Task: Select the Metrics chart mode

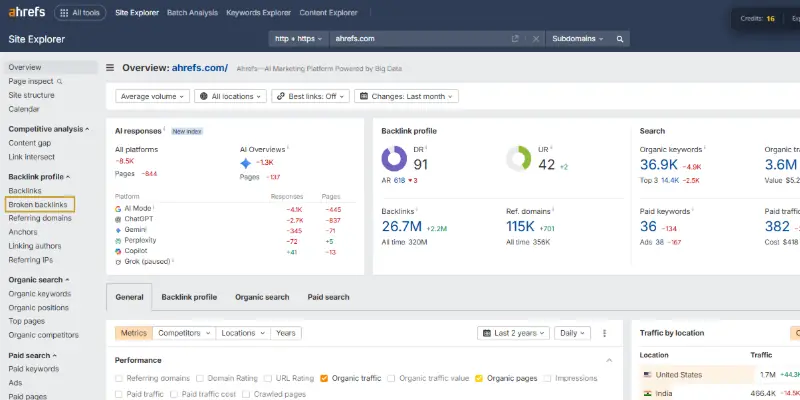Action: [x=134, y=333]
